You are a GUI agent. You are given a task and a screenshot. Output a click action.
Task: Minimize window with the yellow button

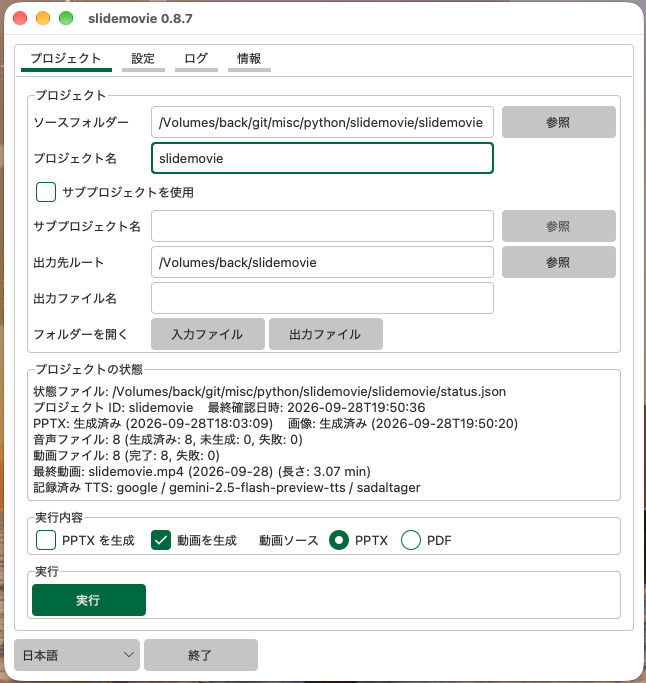click(43, 18)
